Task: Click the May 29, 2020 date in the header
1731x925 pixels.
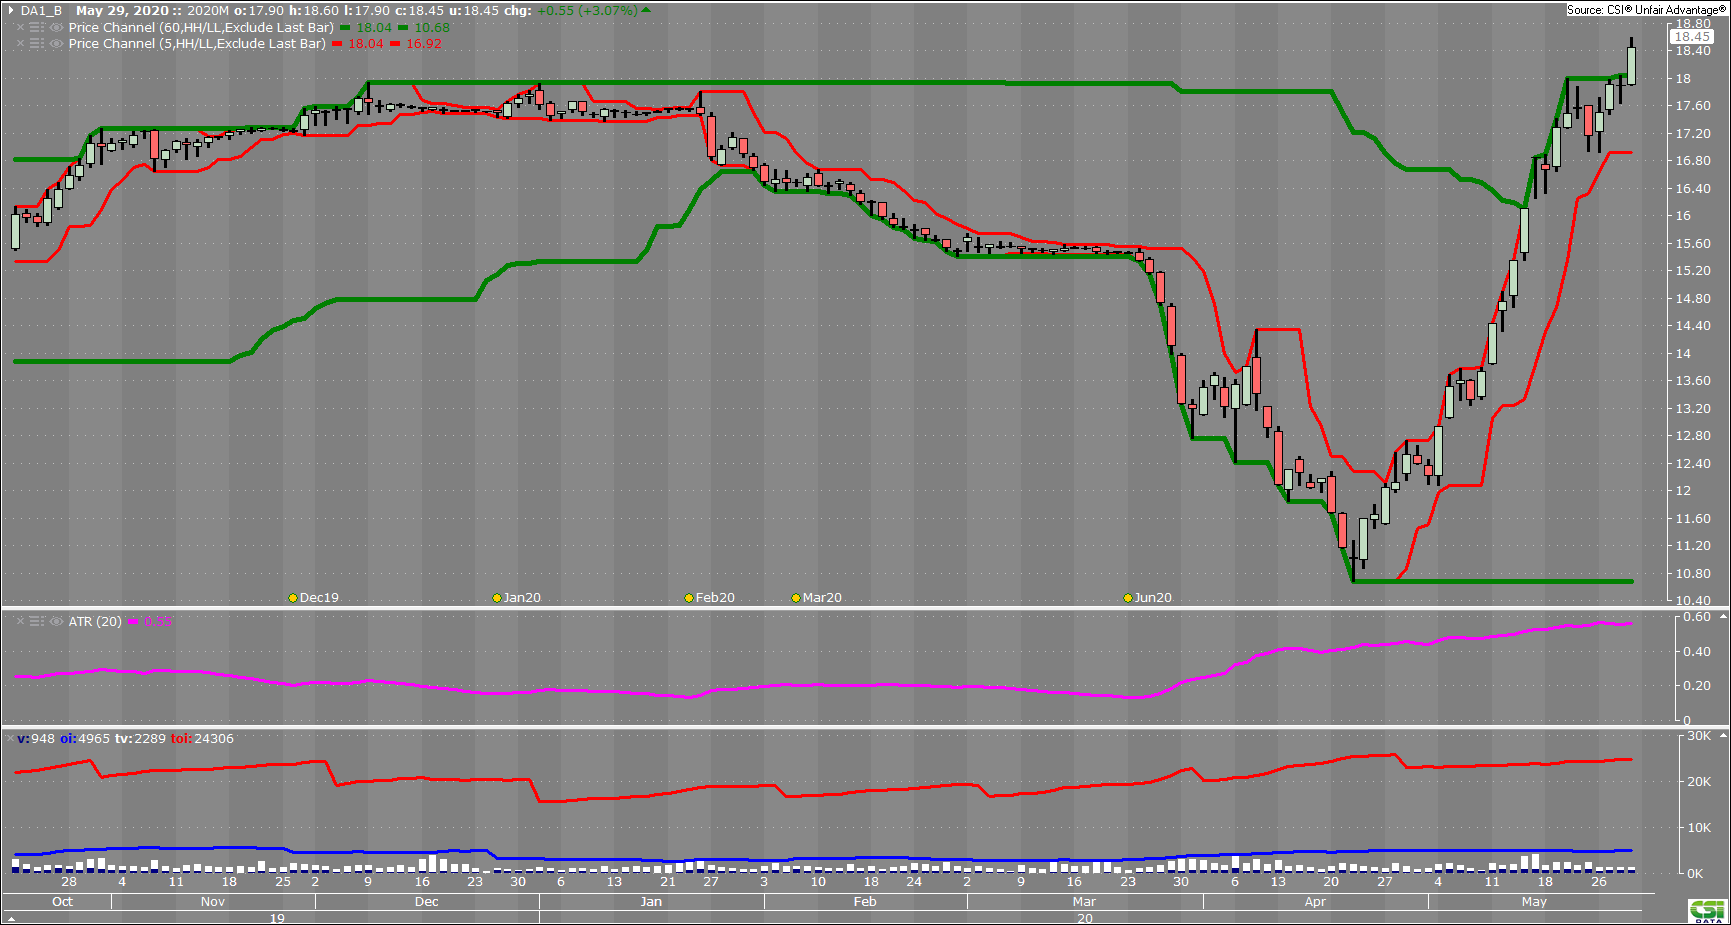Action: [123, 11]
